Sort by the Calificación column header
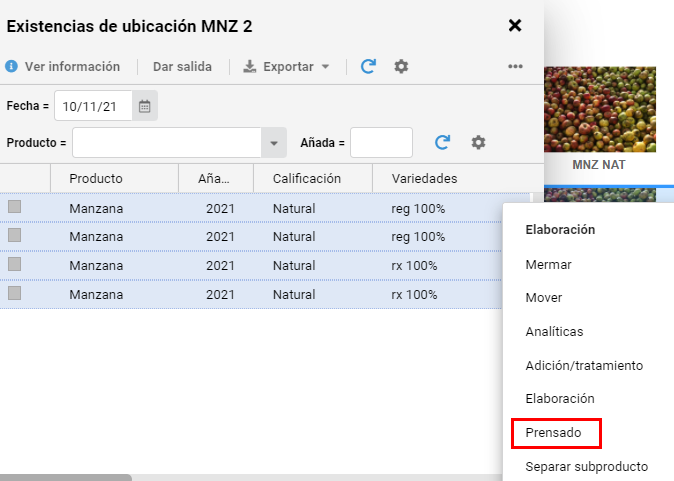Screen dimensions: 674x481 point(313,178)
